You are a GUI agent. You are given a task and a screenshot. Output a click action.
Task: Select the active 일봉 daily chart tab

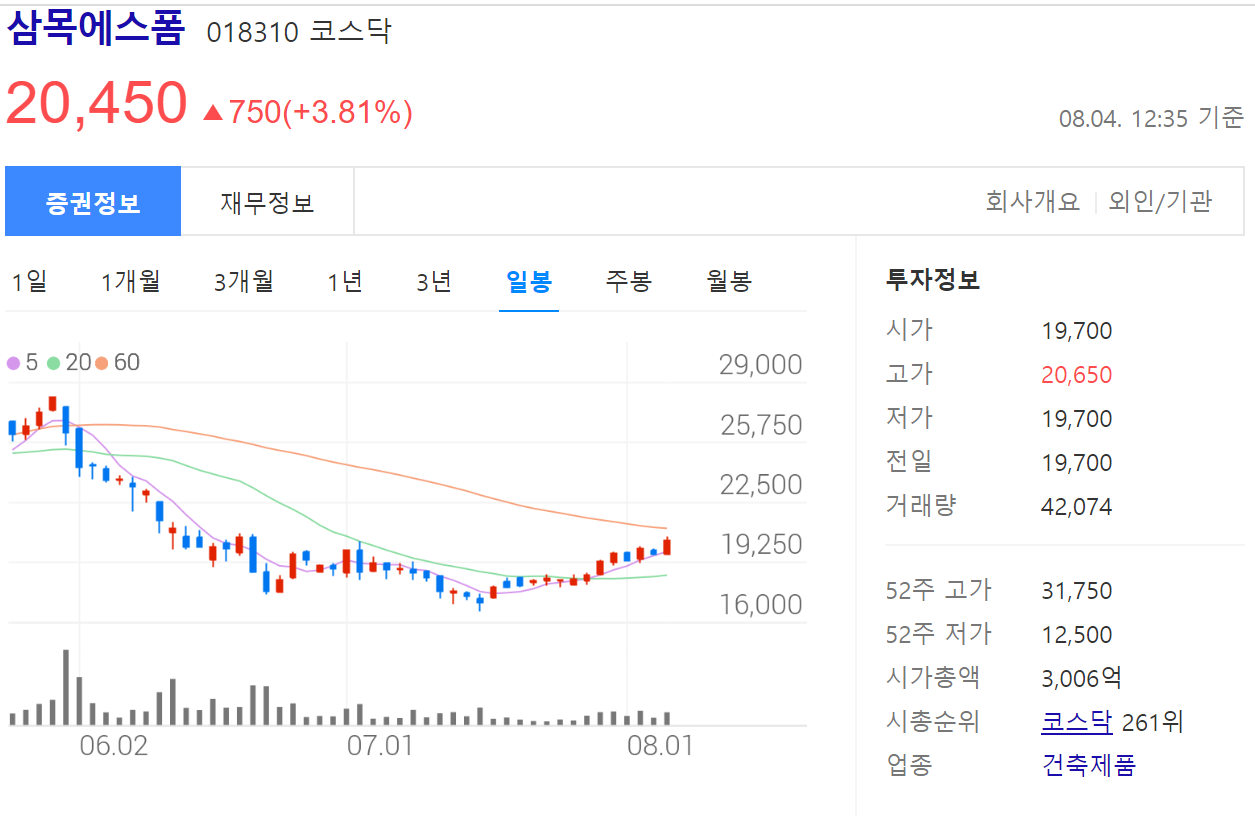pos(528,281)
